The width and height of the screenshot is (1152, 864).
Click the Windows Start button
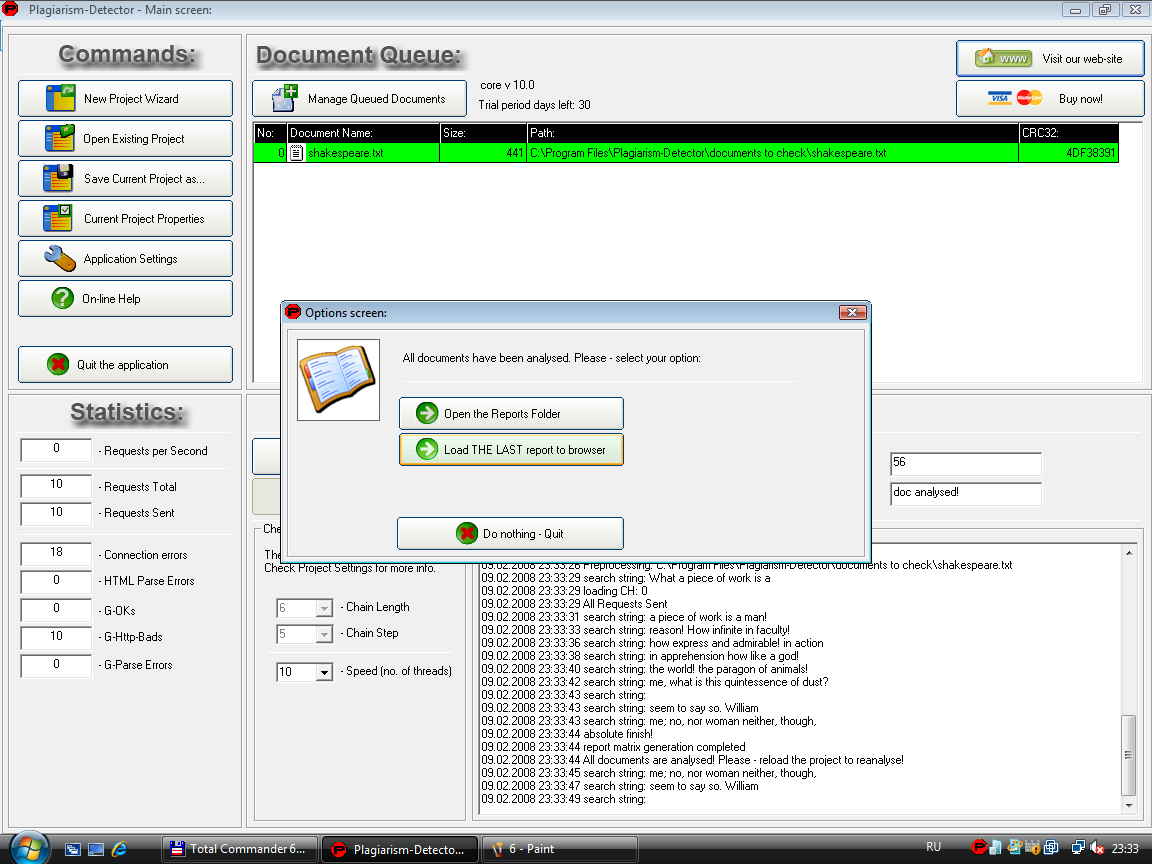[28, 847]
